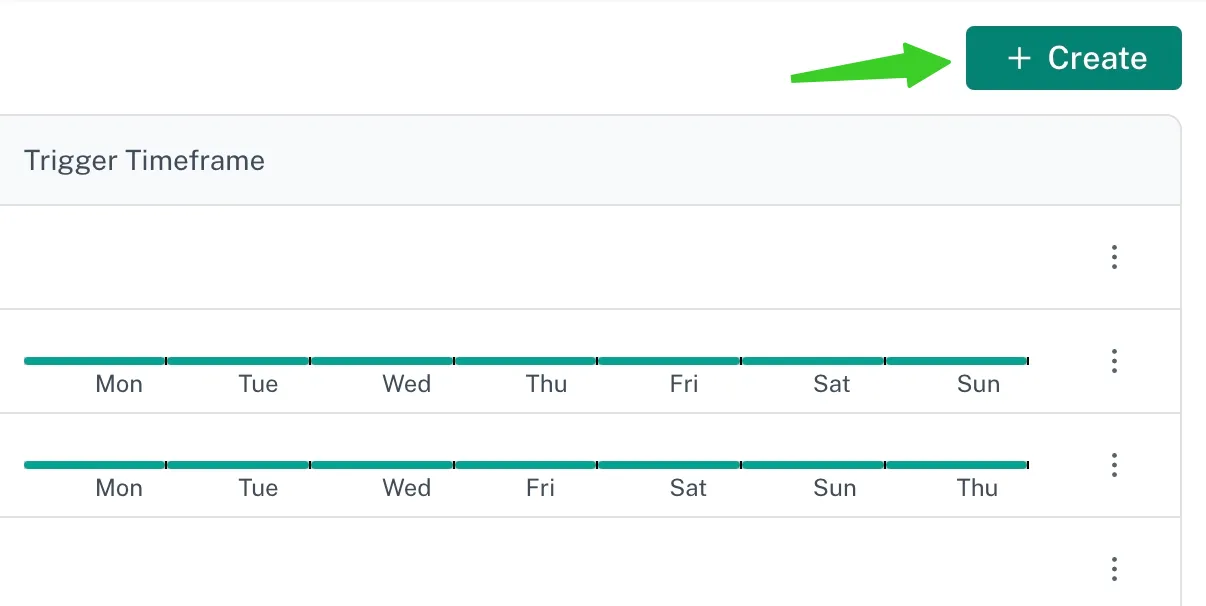Click the green Create button
1206x606 pixels.
click(x=1073, y=58)
